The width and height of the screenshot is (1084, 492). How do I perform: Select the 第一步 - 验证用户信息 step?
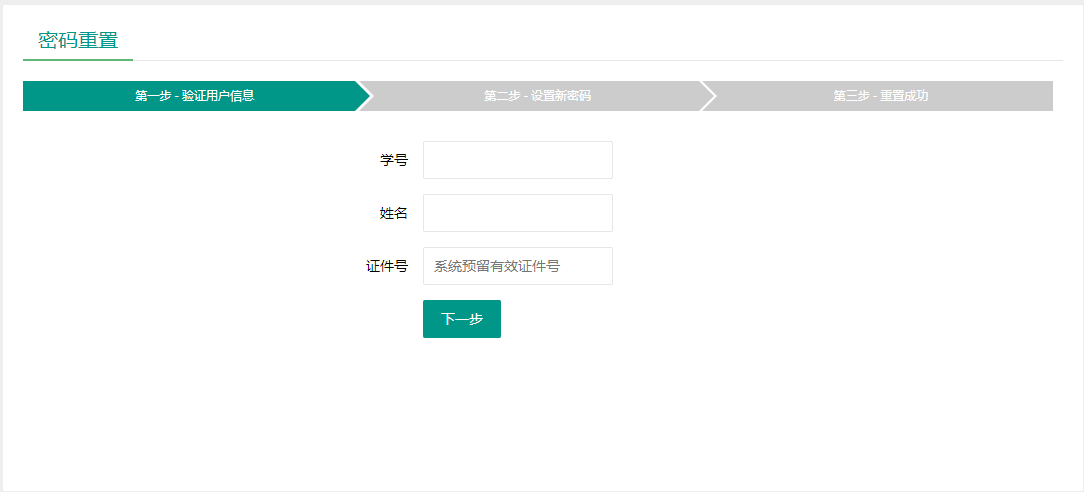(194, 96)
